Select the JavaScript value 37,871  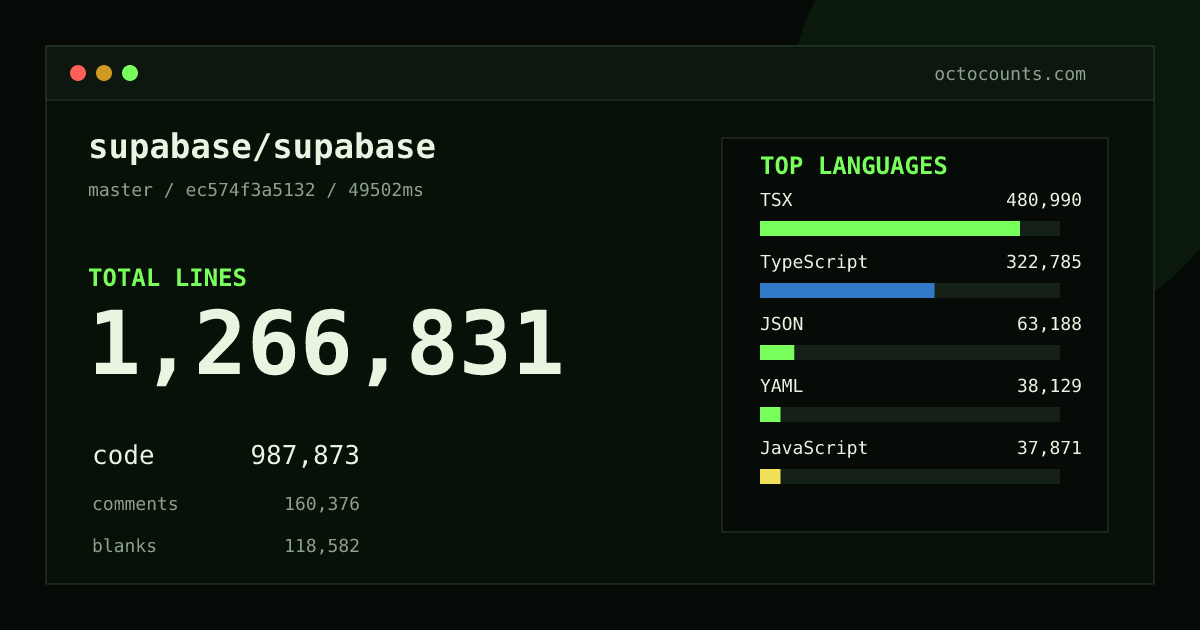pyautogui.click(x=1049, y=448)
